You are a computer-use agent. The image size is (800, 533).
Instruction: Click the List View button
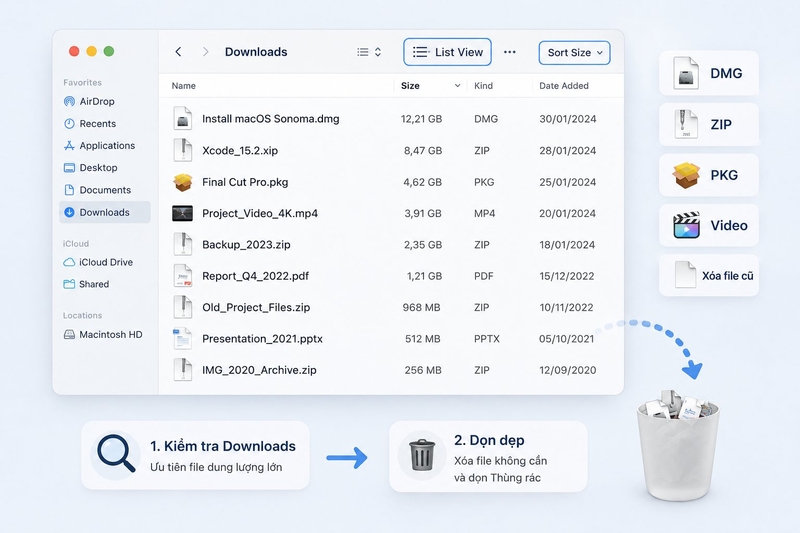(x=447, y=52)
